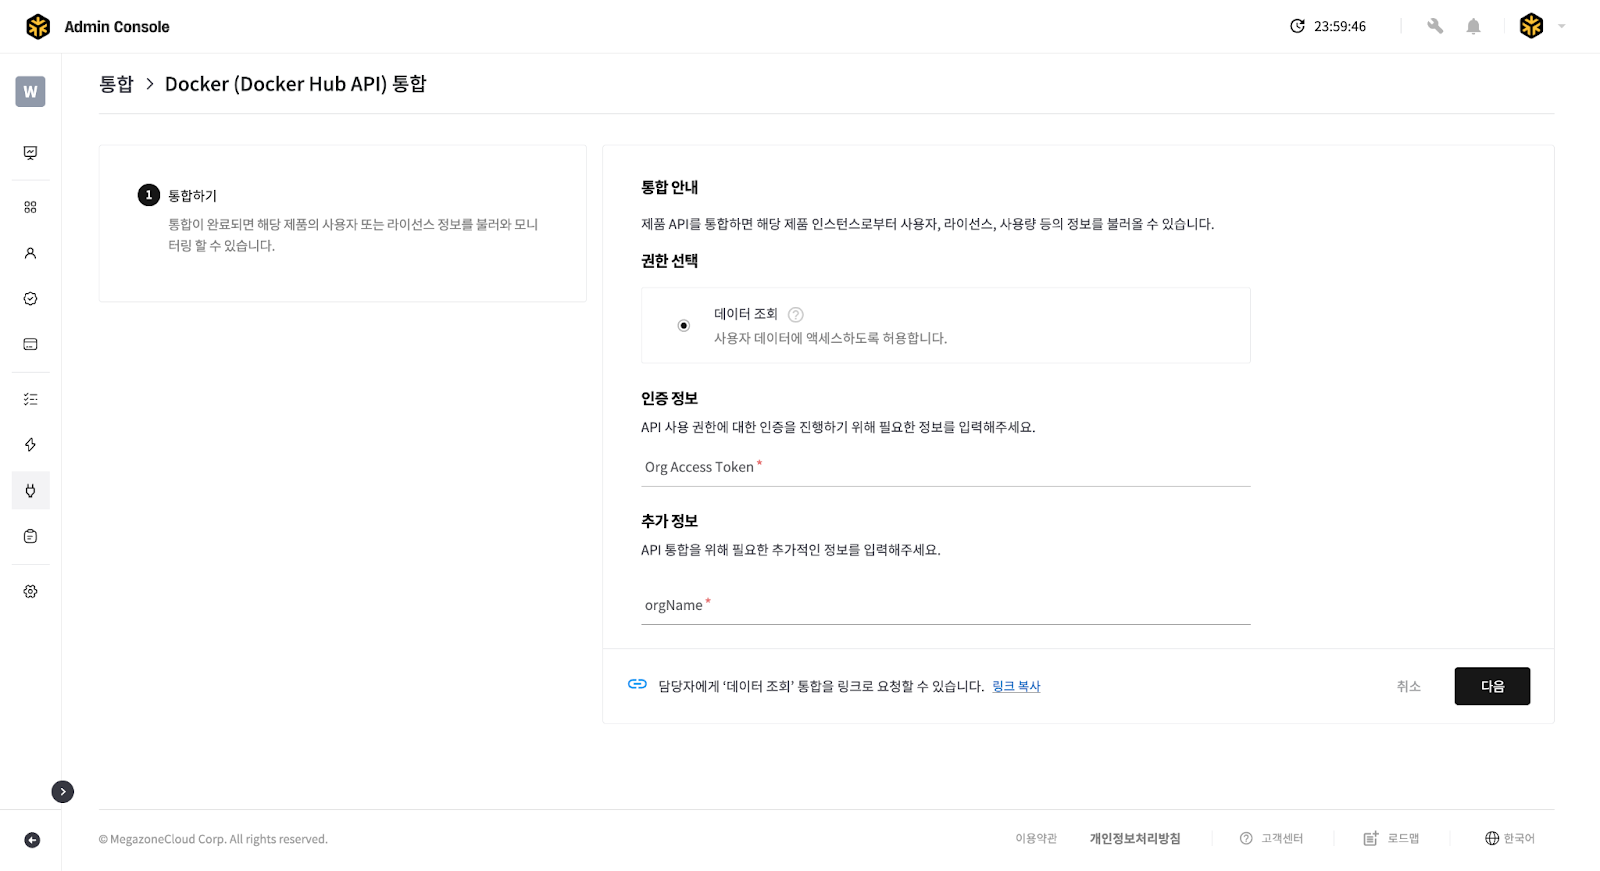Image resolution: width=1600 pixels, height=871 pixels.
Task: Select the '데이터 조회' radio button
Action: coord(684,326)
